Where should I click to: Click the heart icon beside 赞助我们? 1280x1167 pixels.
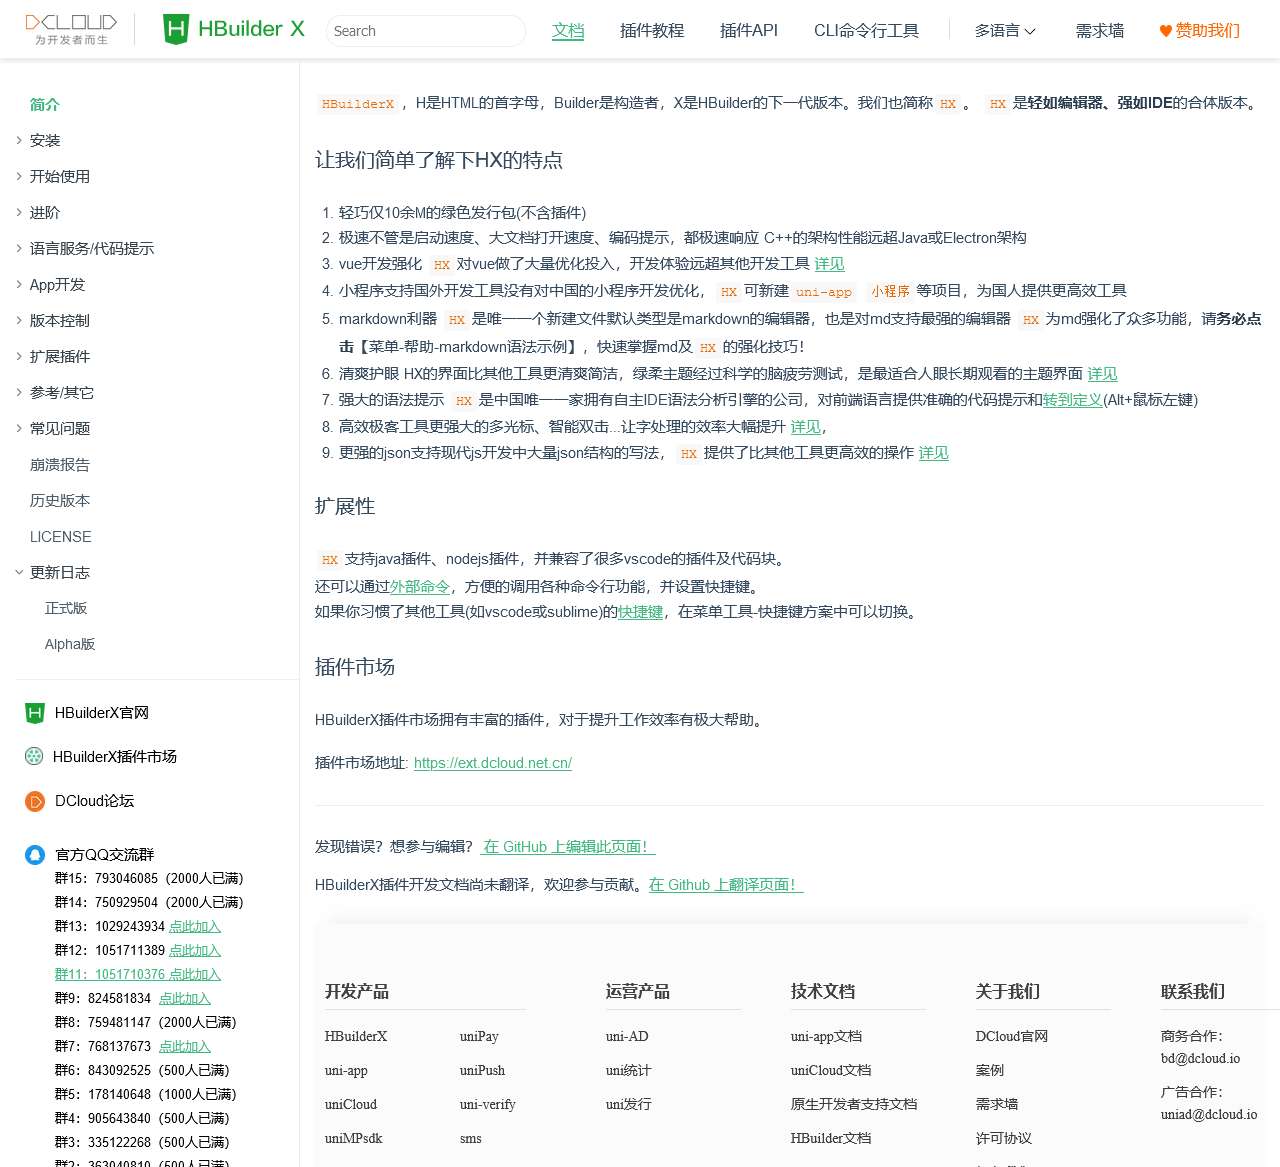[x=1165, y=31]
